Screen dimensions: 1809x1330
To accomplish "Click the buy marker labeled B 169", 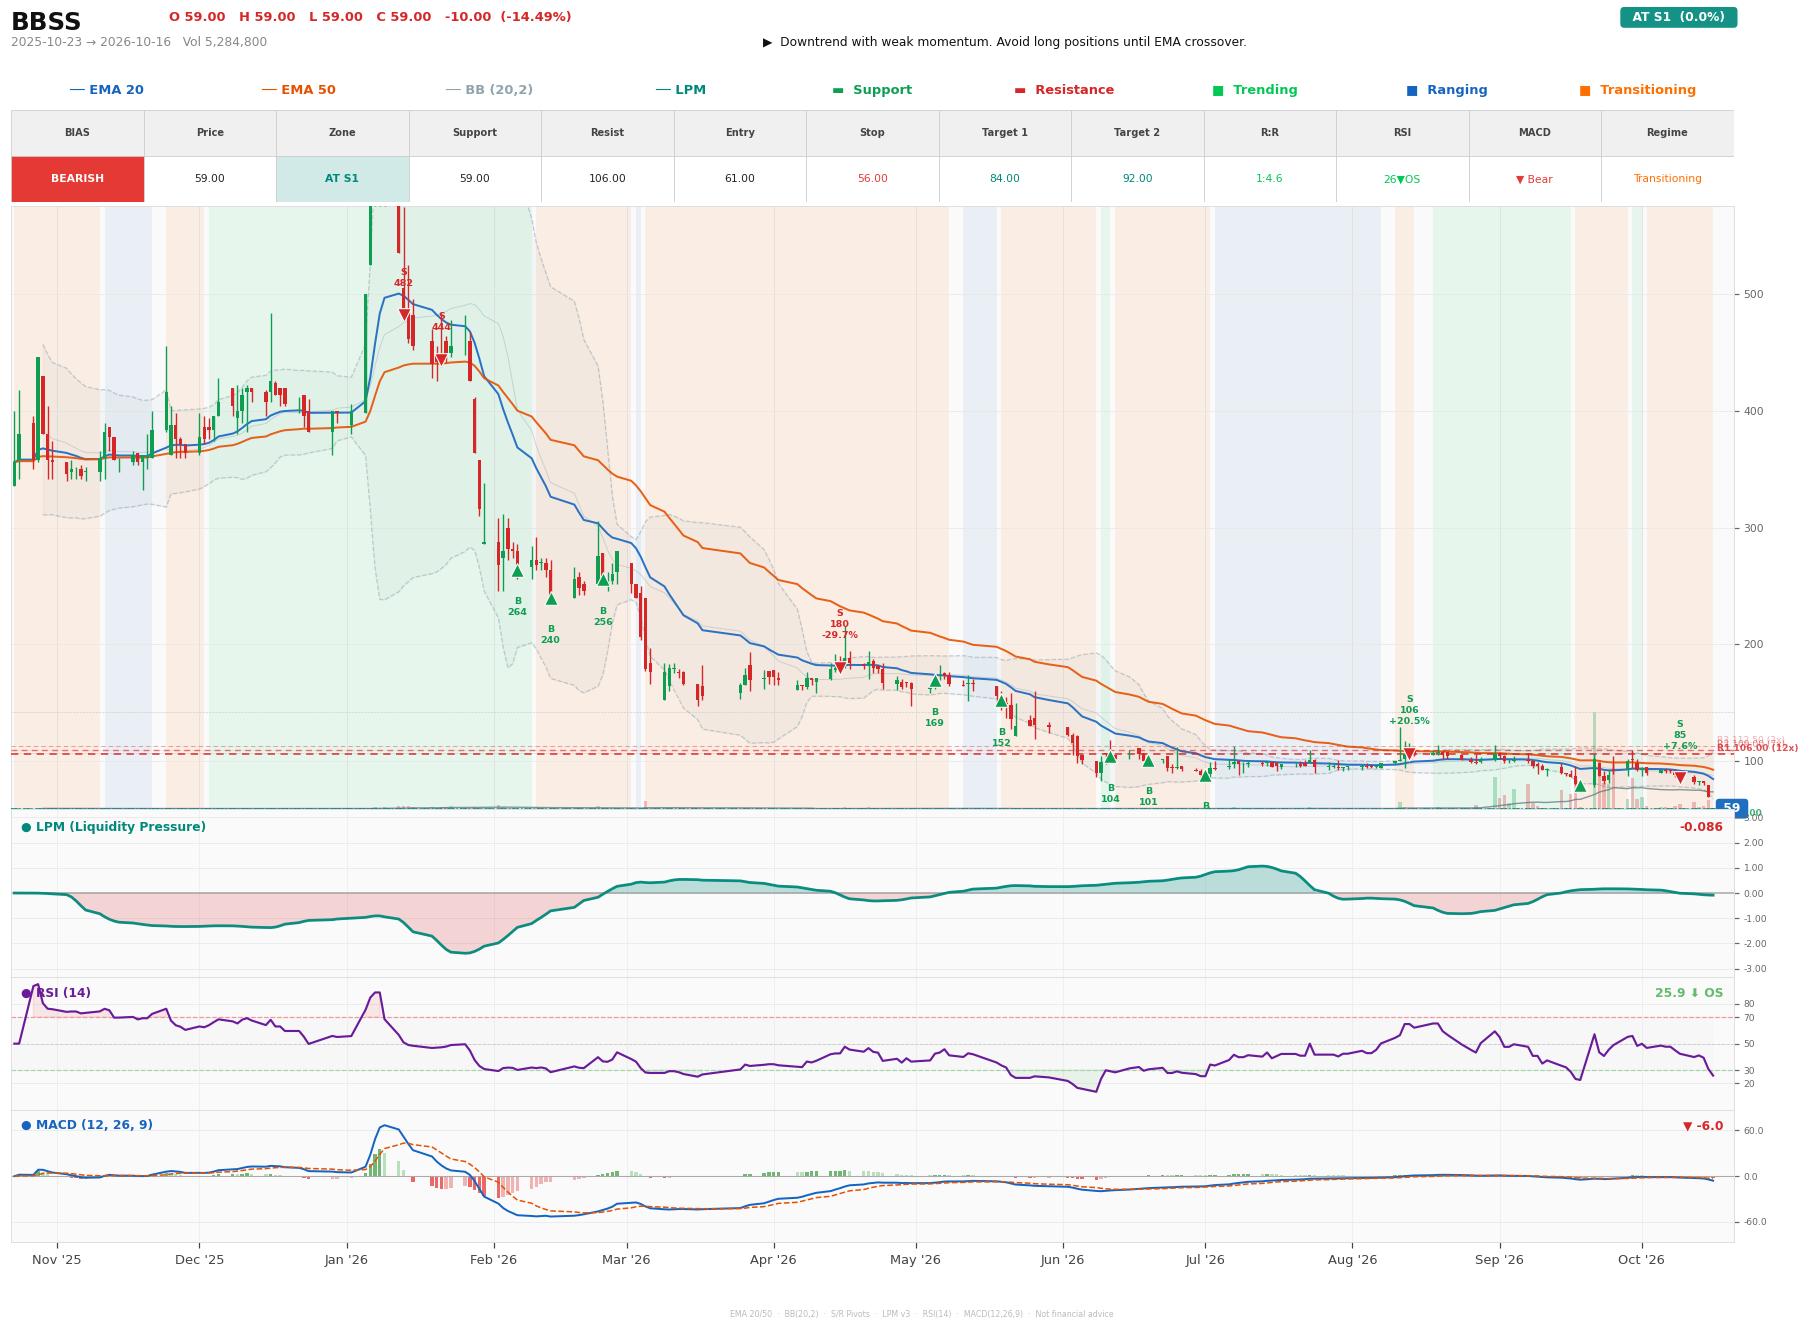I will click(x=935, y=681).
